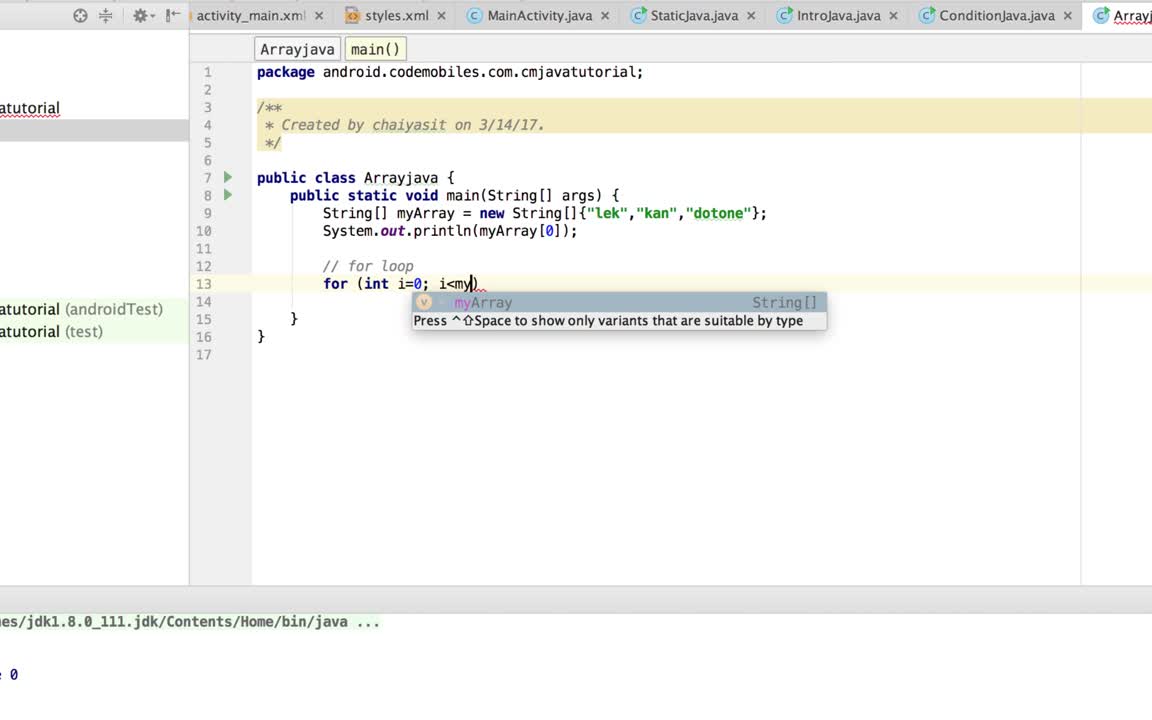Hide the Project tool window
The height and width of the screenshot is (720, 1152).
pyautogui.click(x=172, y=15)
